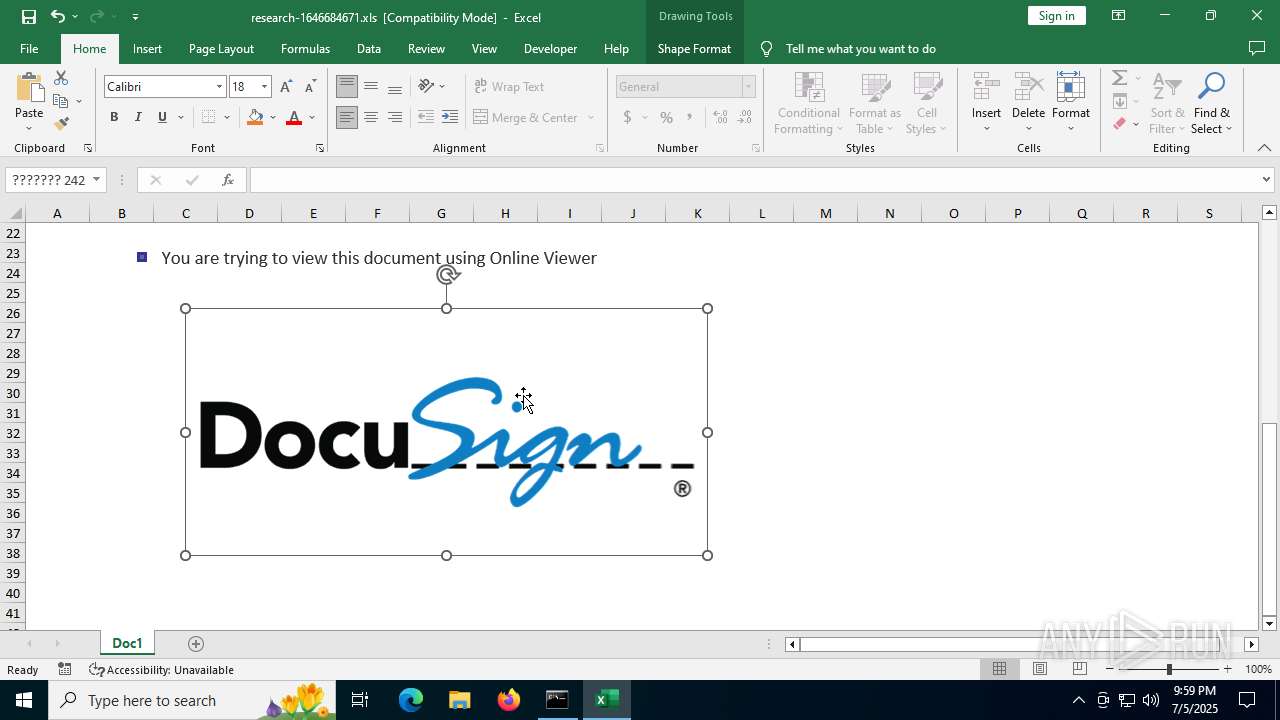Viewport: 1280px width, 720px height.
Task: Expand the Name Box dropdown
Action: click(96, 180)
